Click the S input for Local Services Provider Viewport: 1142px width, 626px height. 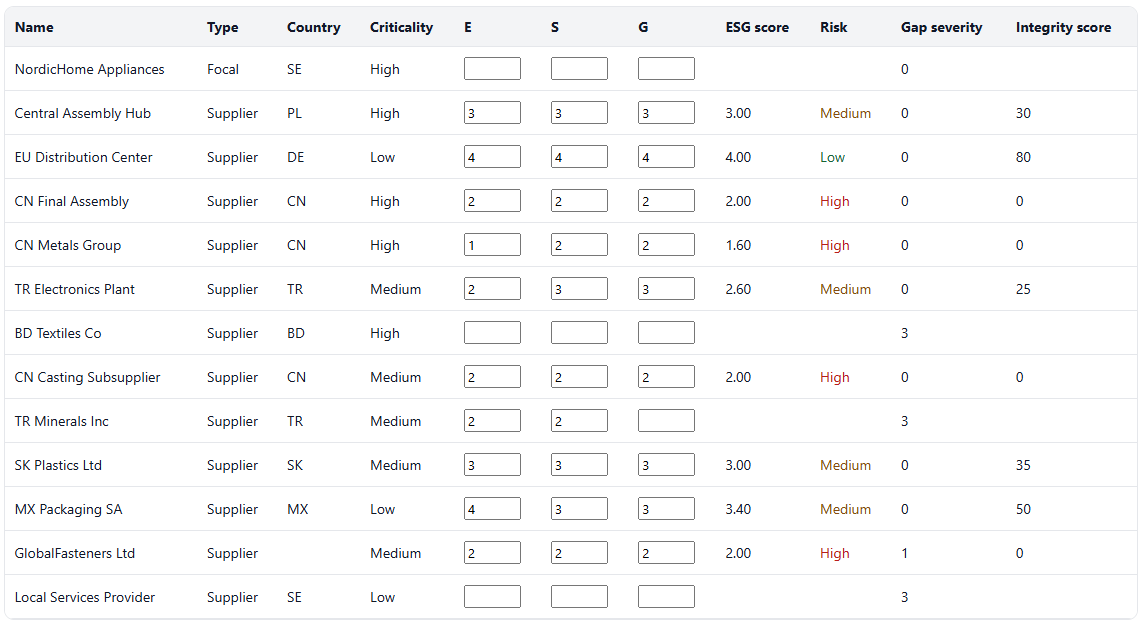pos(579,596)
